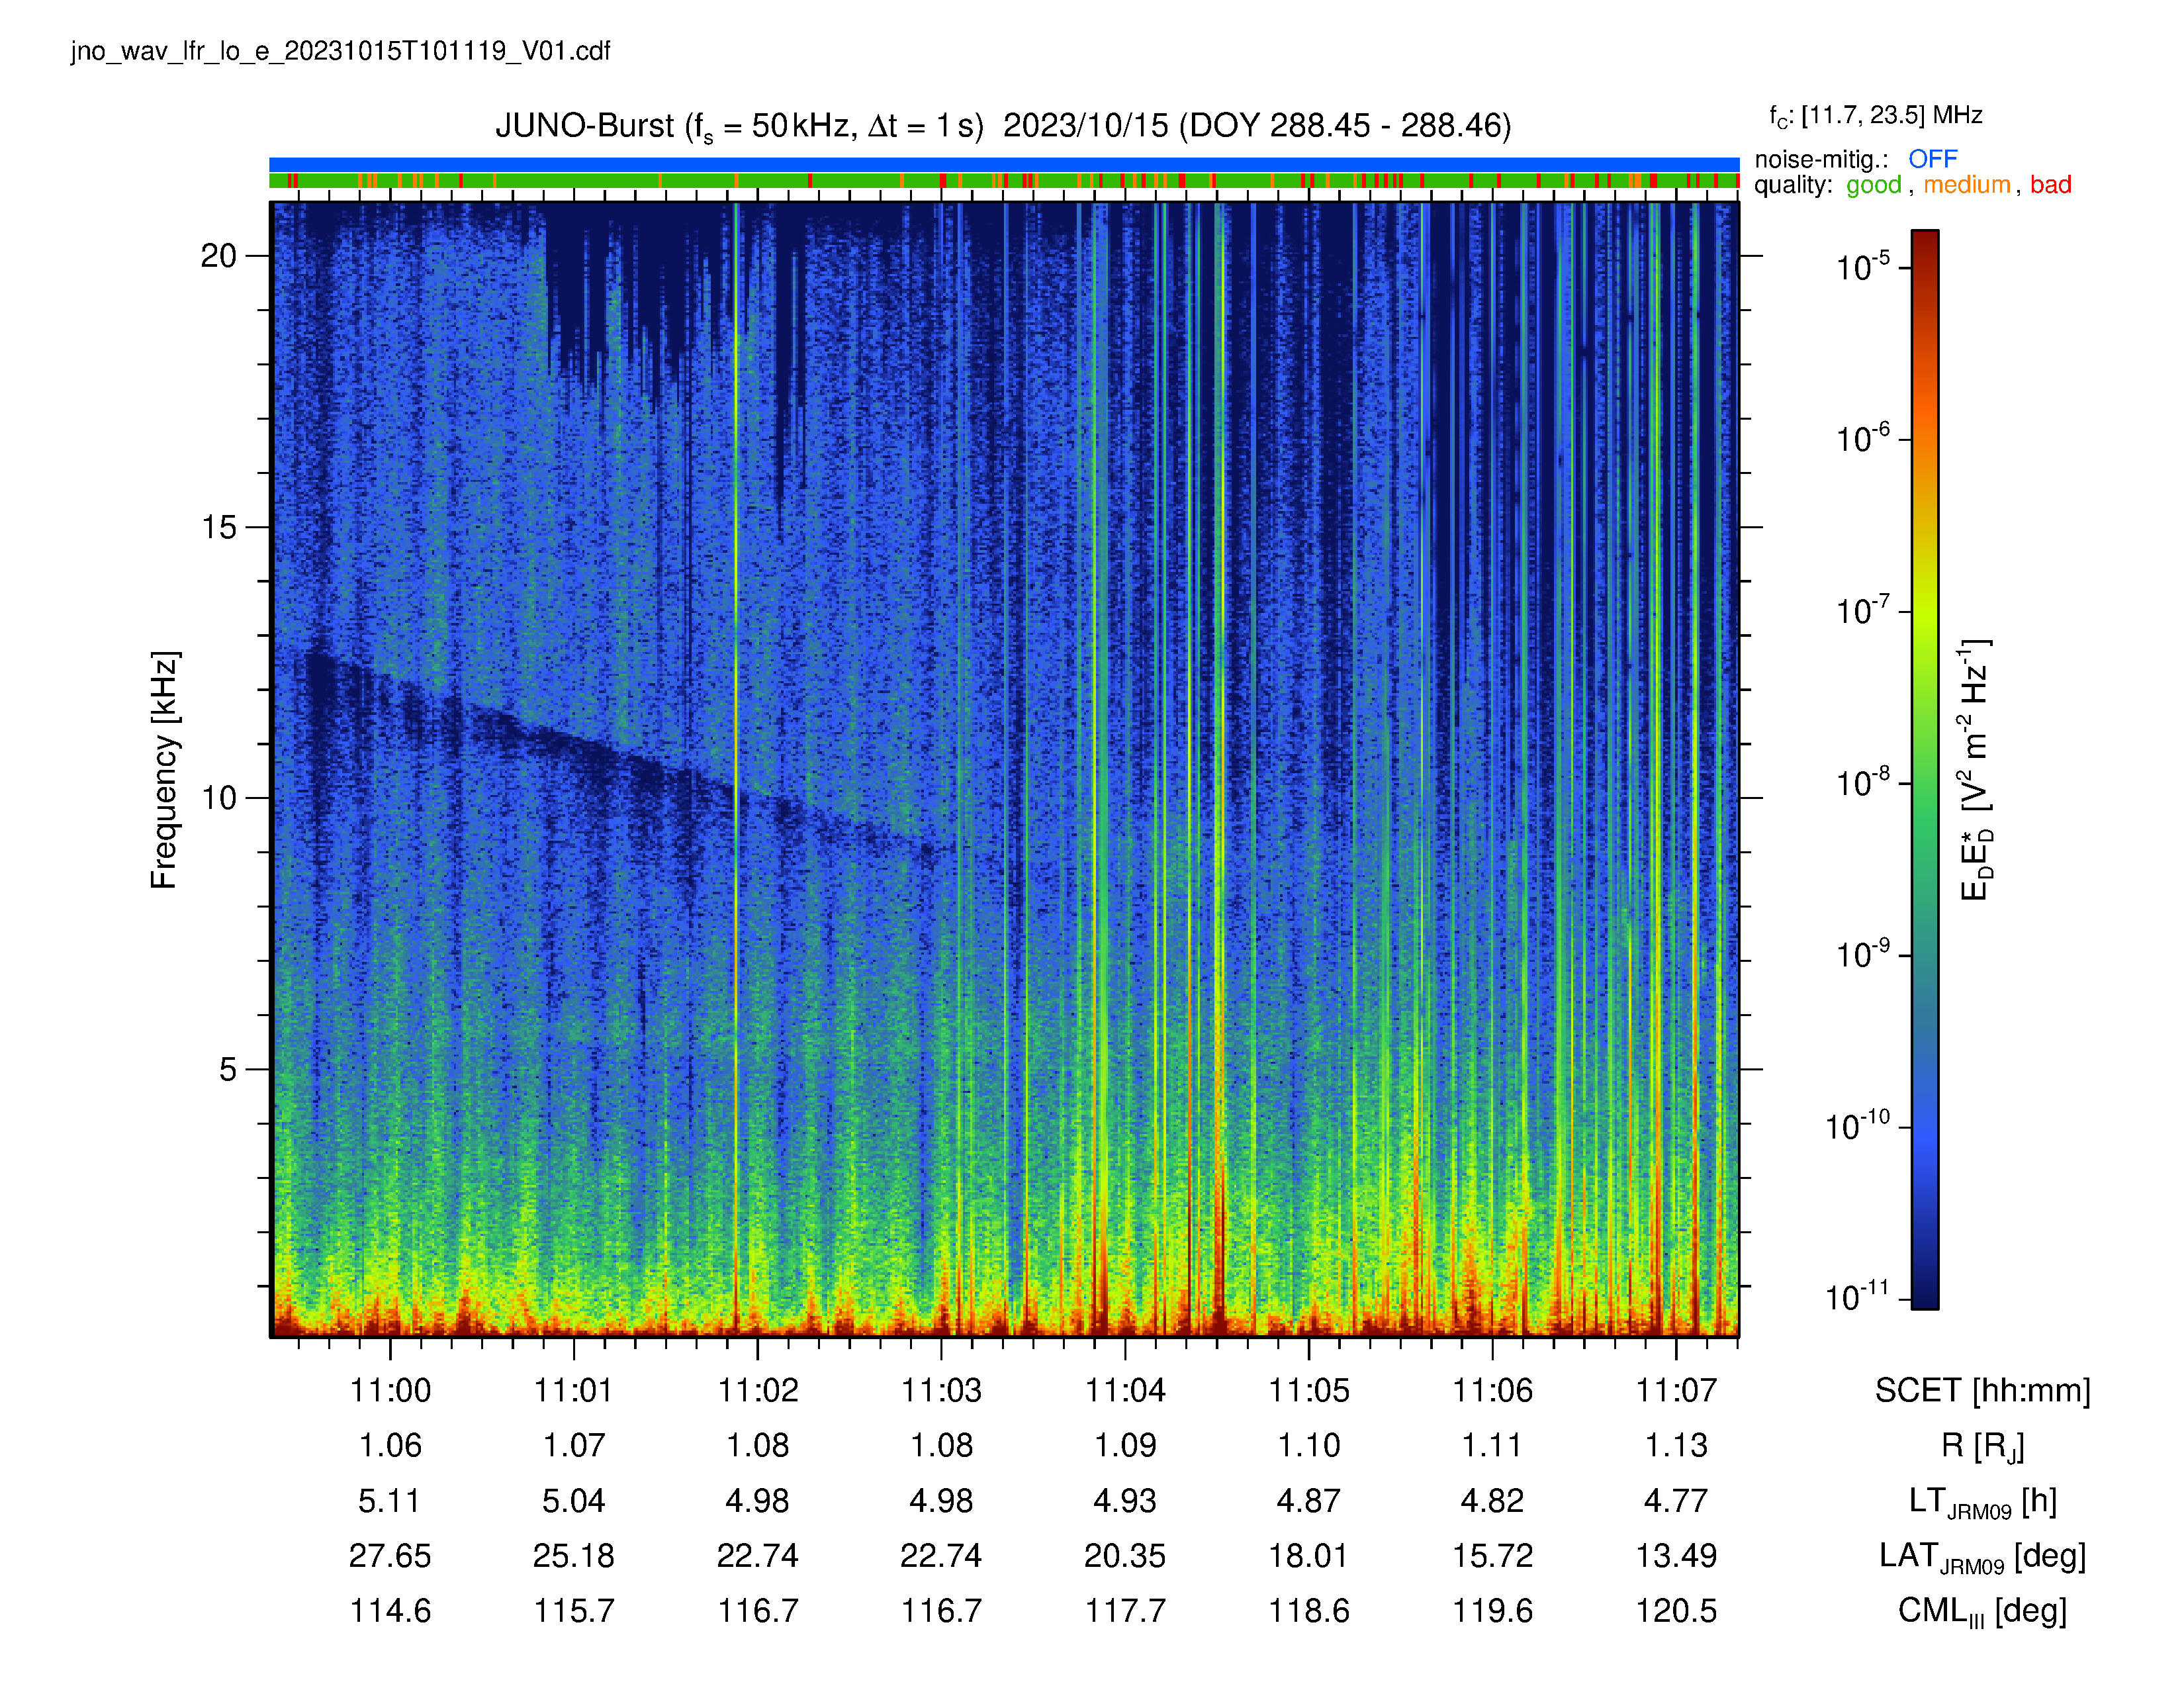Click the 11:07 time axis label
2184x1688 pixels.
(x=1676, y=1390)
